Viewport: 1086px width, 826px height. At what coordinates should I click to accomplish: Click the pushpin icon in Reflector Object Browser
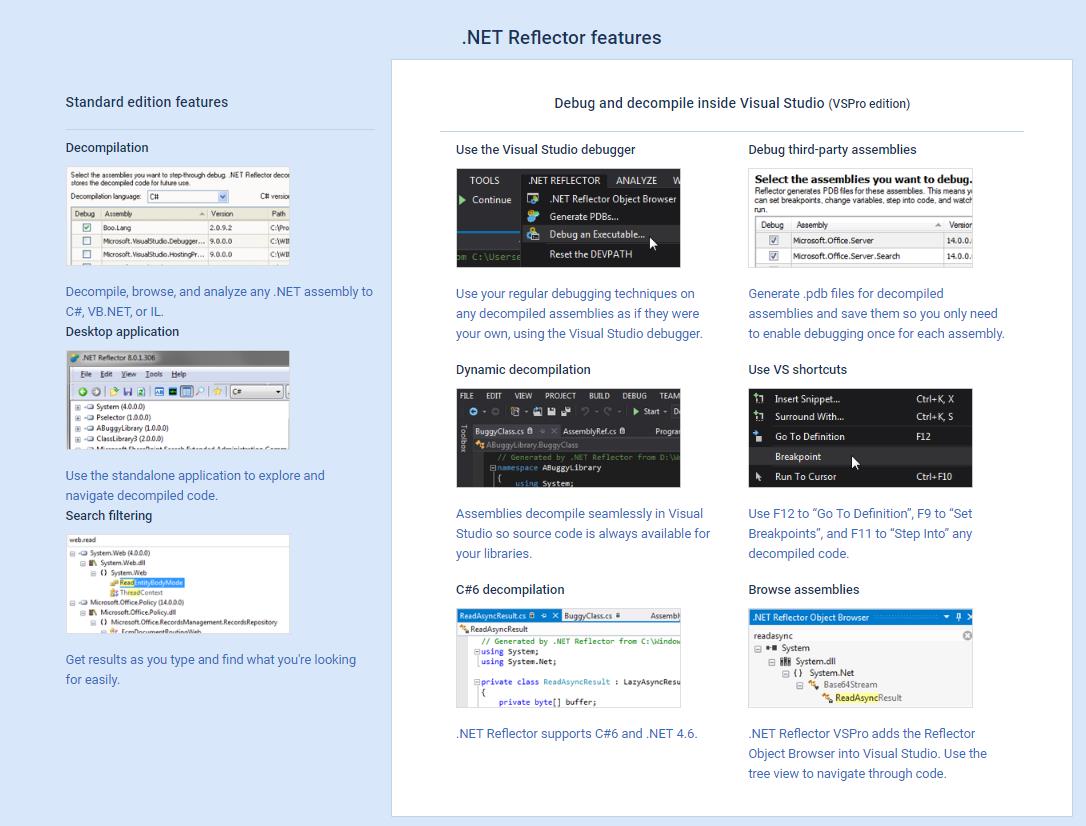958,616
